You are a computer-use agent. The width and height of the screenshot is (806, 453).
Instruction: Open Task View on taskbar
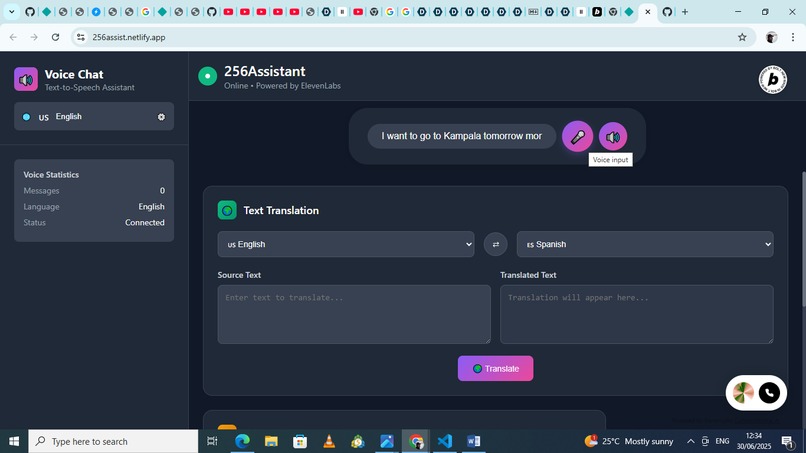click(212, 441)
